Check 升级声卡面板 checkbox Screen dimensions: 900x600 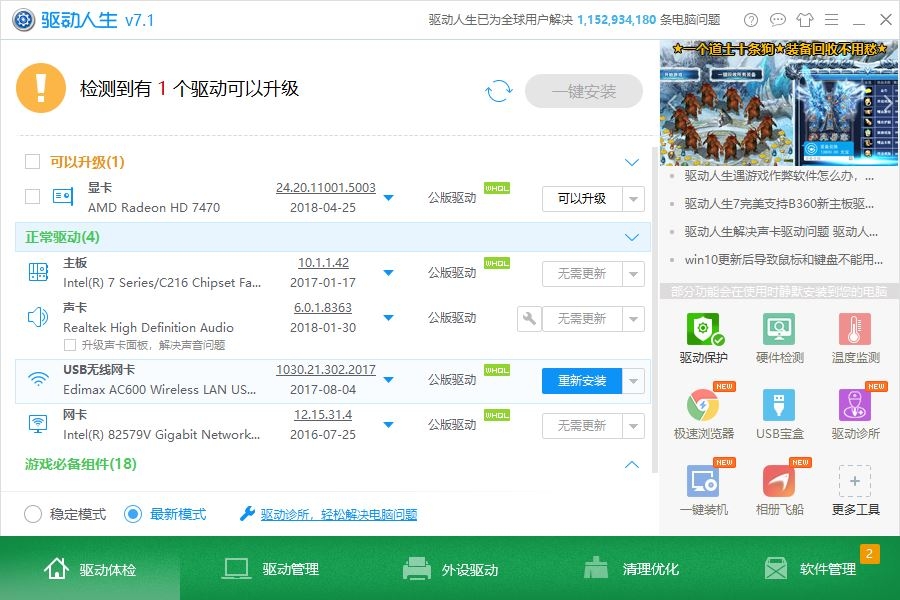(x=70, y=345)
